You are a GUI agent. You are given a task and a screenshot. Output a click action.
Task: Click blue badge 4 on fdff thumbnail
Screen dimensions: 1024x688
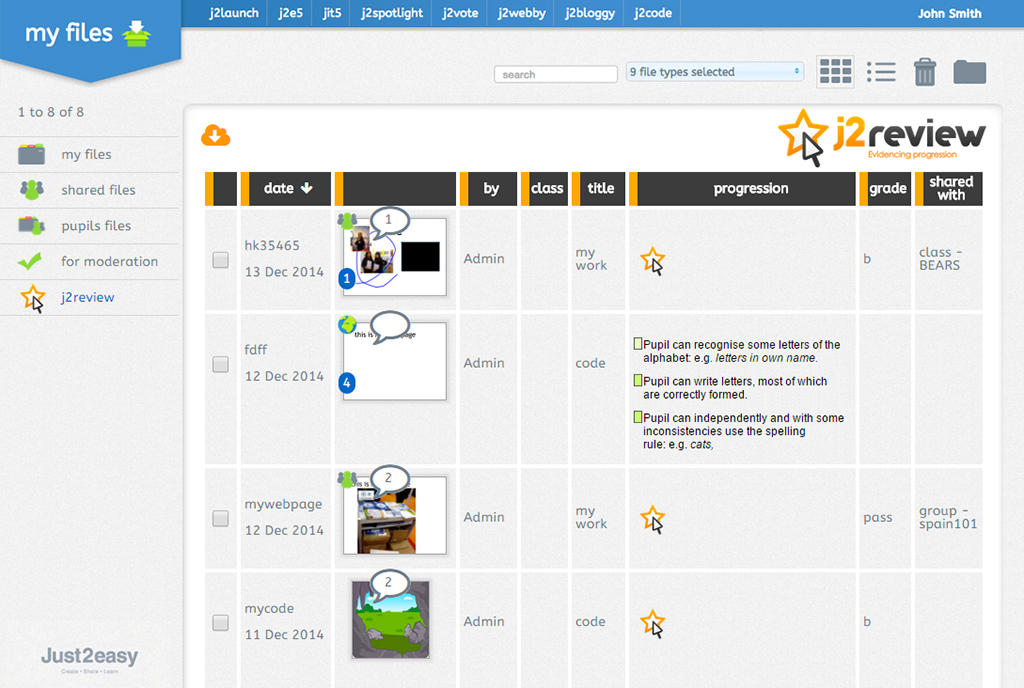tap(347, 382)
